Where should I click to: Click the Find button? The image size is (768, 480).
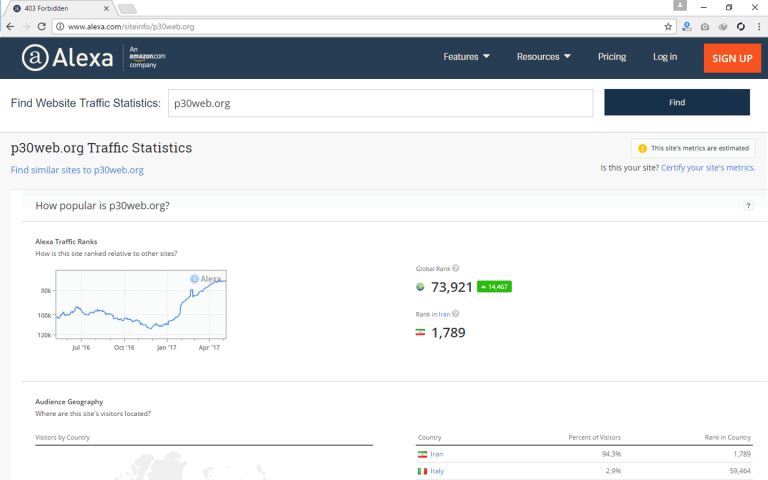(677, 102)
